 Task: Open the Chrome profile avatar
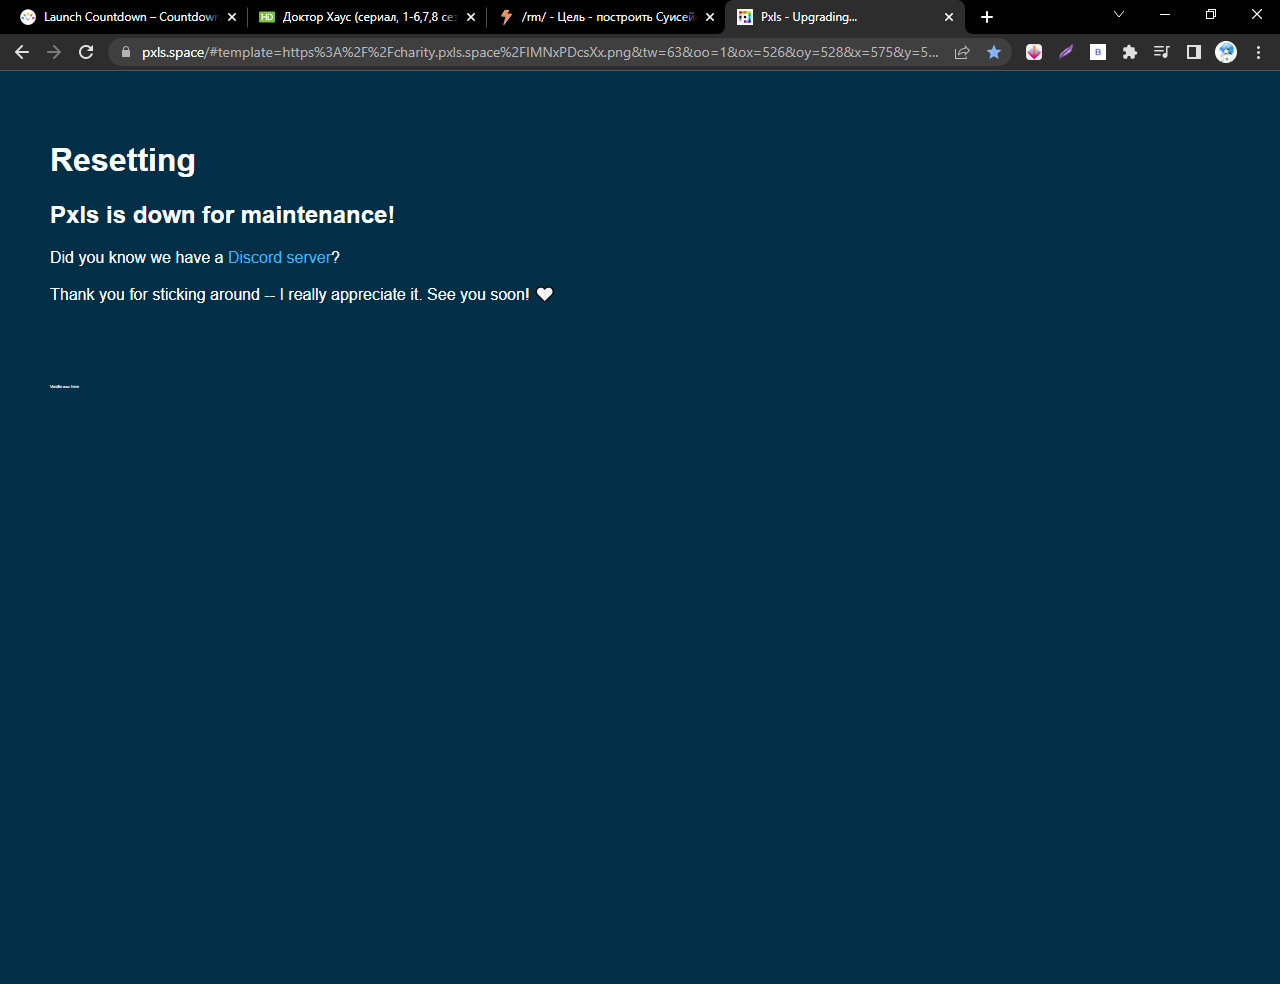pos(1226,52)
